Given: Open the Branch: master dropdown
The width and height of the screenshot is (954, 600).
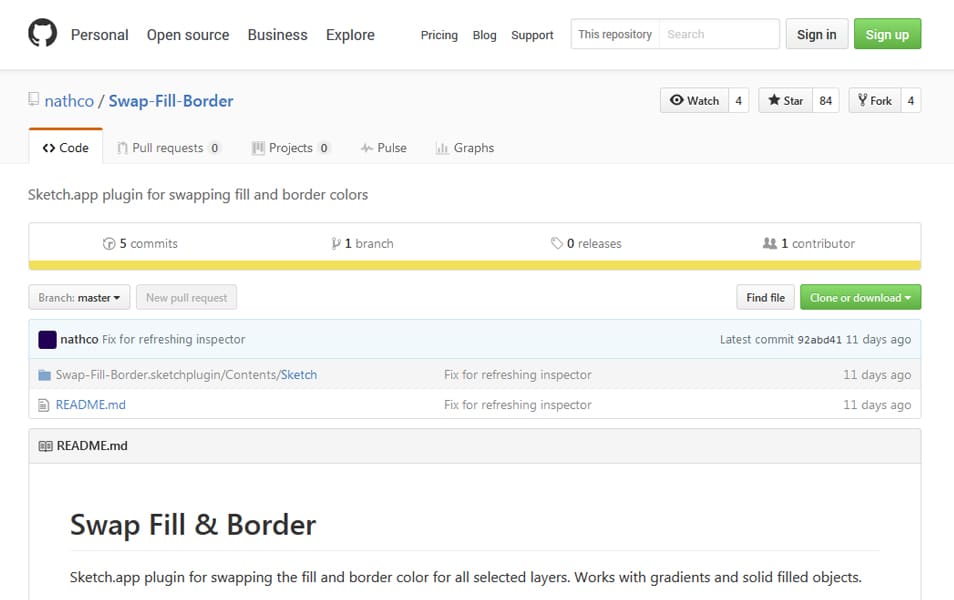Looking at the screenshot, I should click(x=79, y=298).
